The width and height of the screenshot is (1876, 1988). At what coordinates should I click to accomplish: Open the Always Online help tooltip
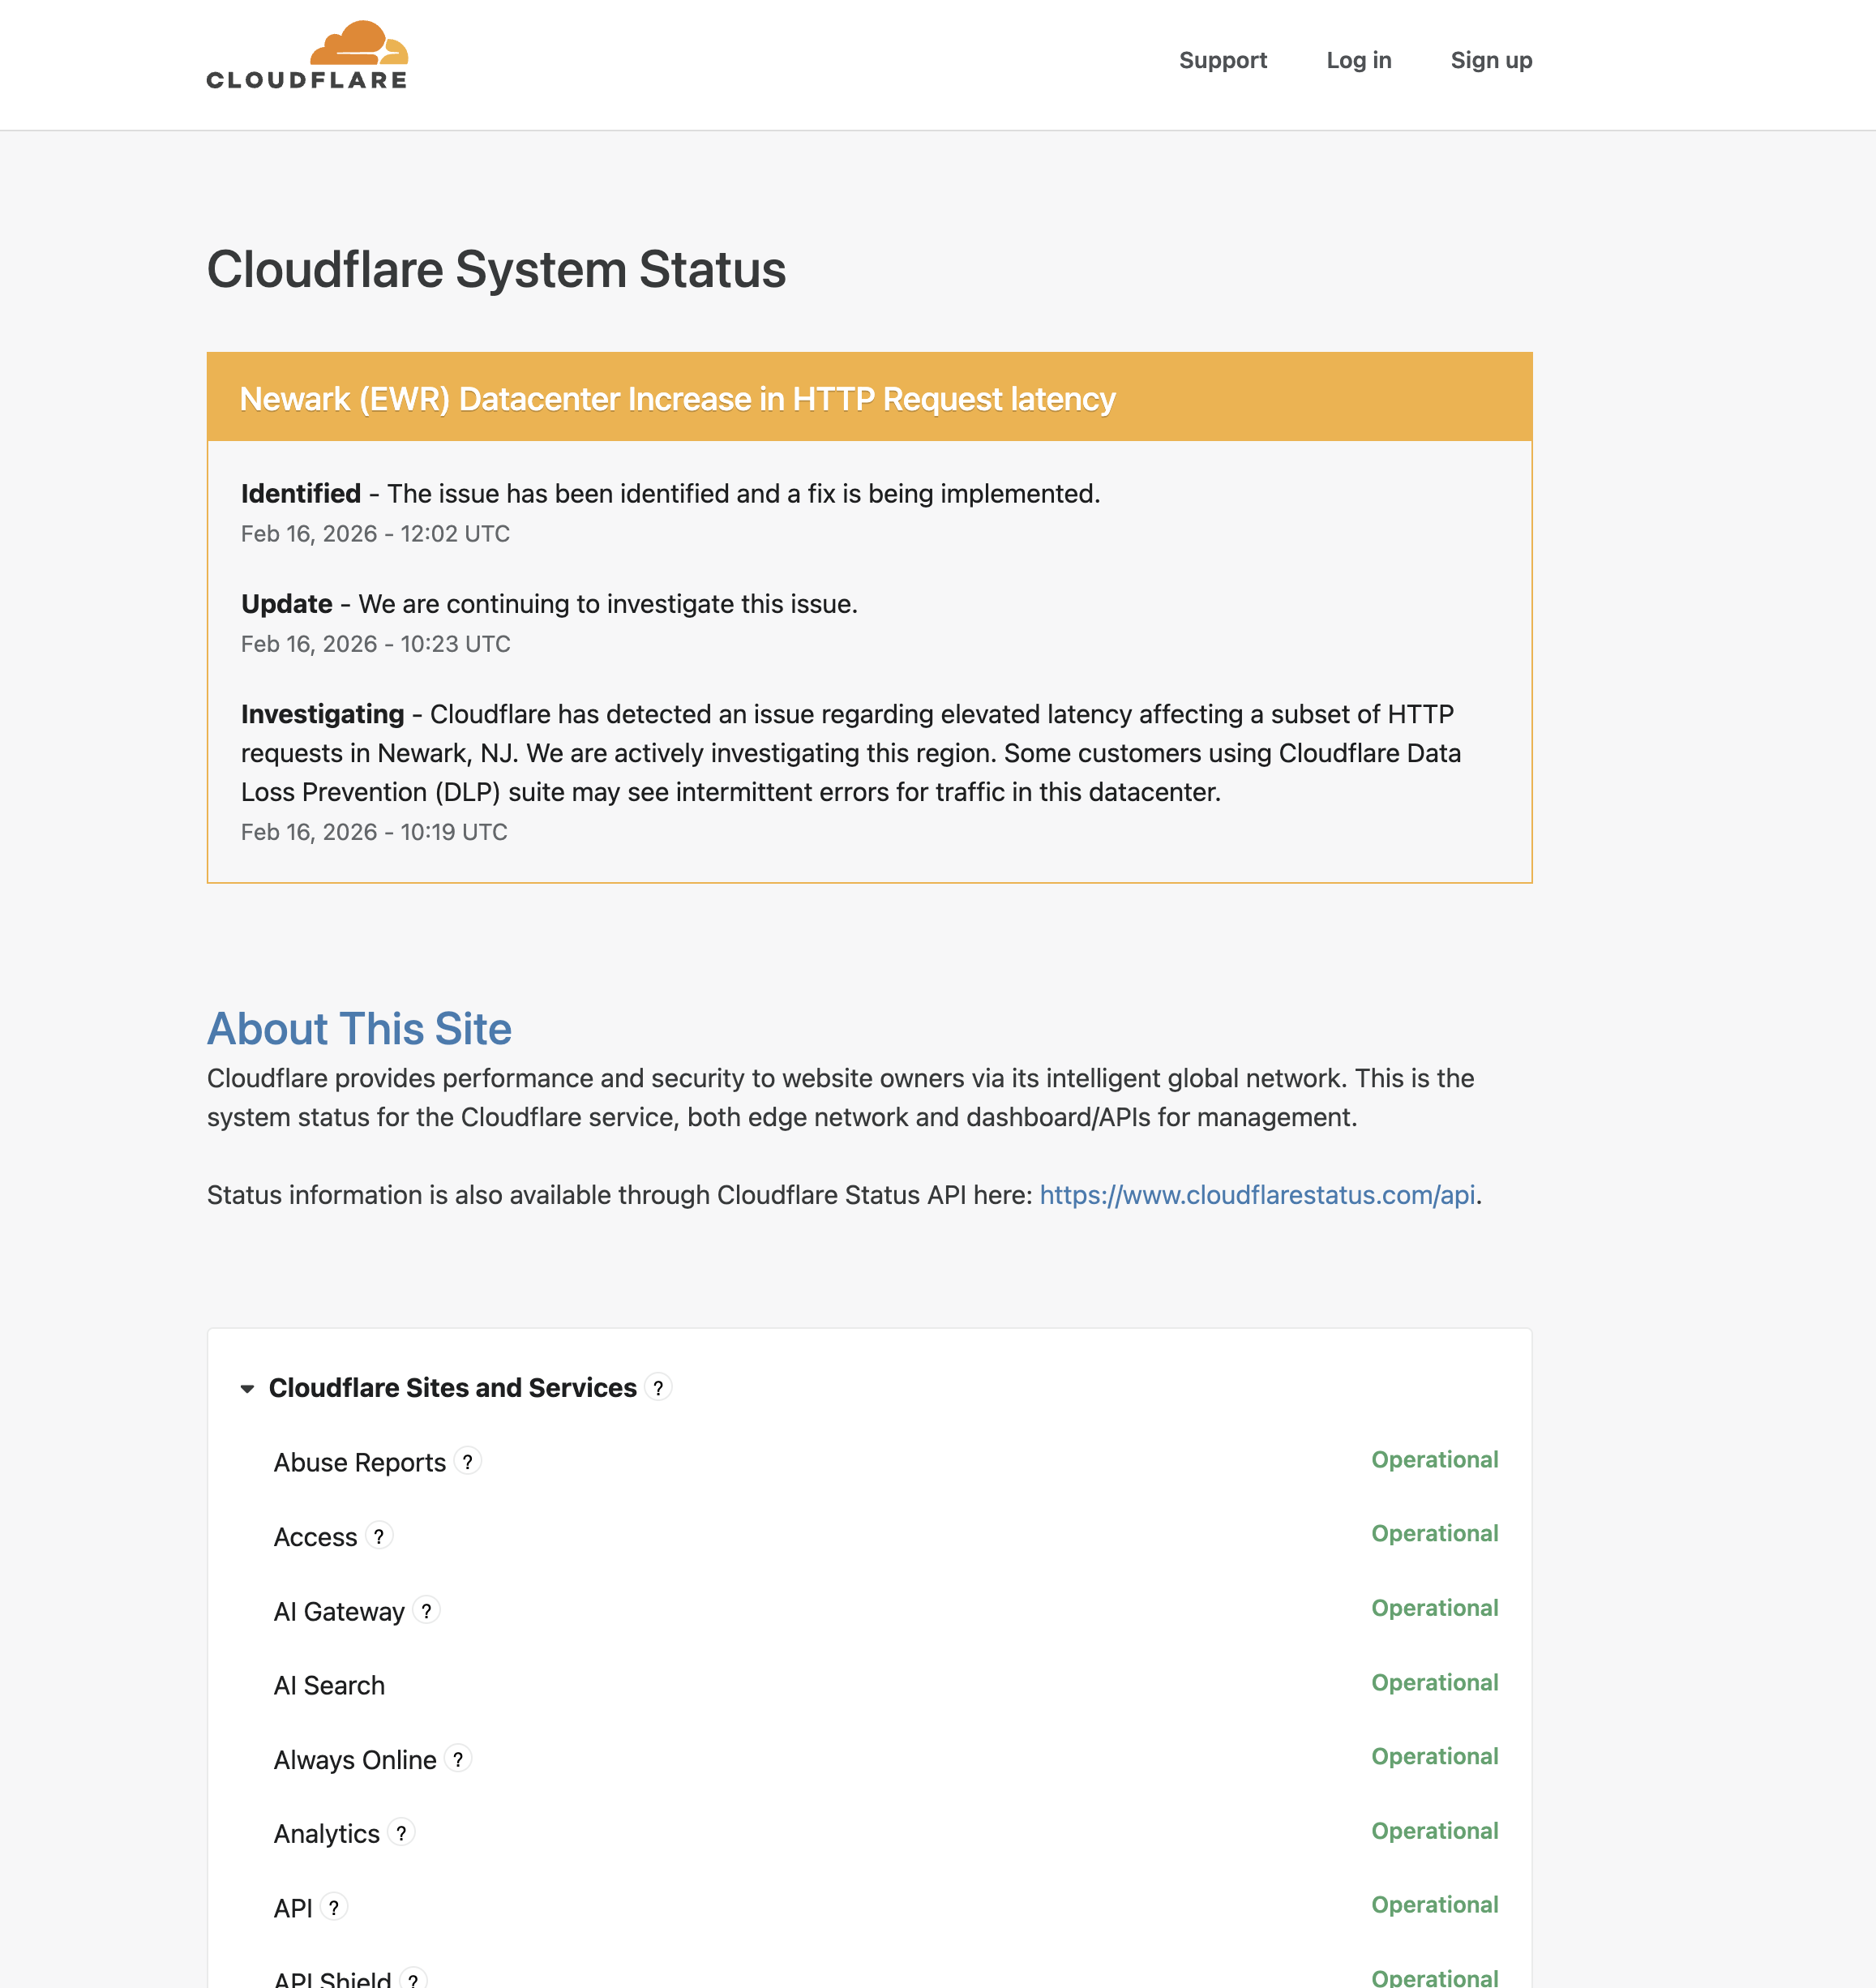[459, 1759]
